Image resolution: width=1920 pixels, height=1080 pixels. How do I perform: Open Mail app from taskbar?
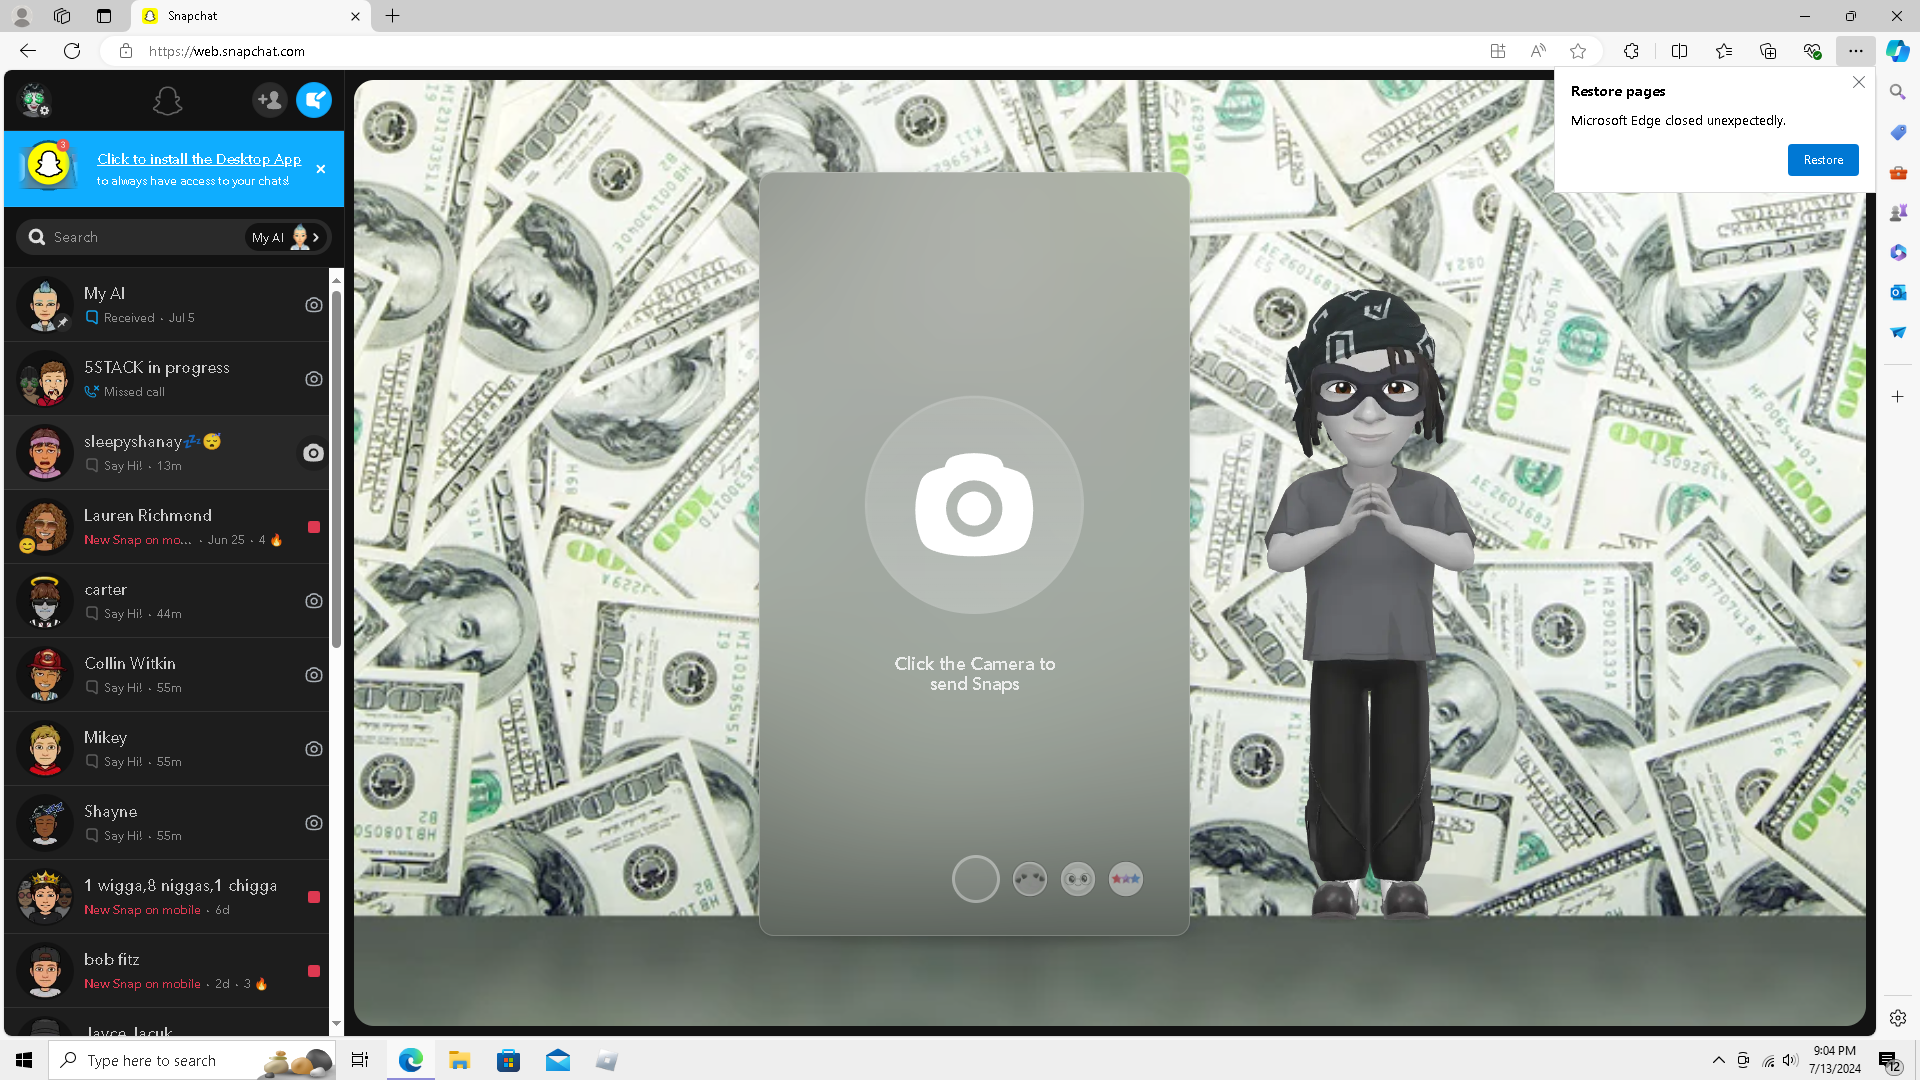coord(557,1060)
